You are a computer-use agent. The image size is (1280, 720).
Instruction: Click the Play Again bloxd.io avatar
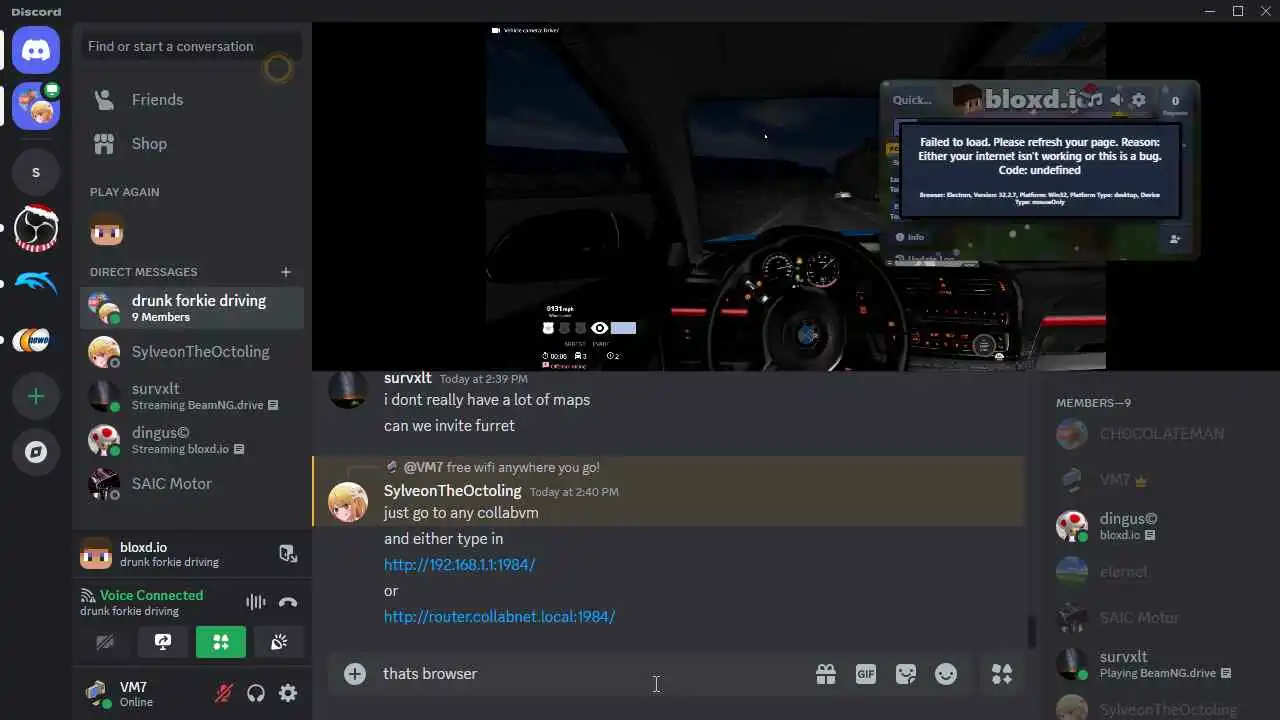click(107, 229)
